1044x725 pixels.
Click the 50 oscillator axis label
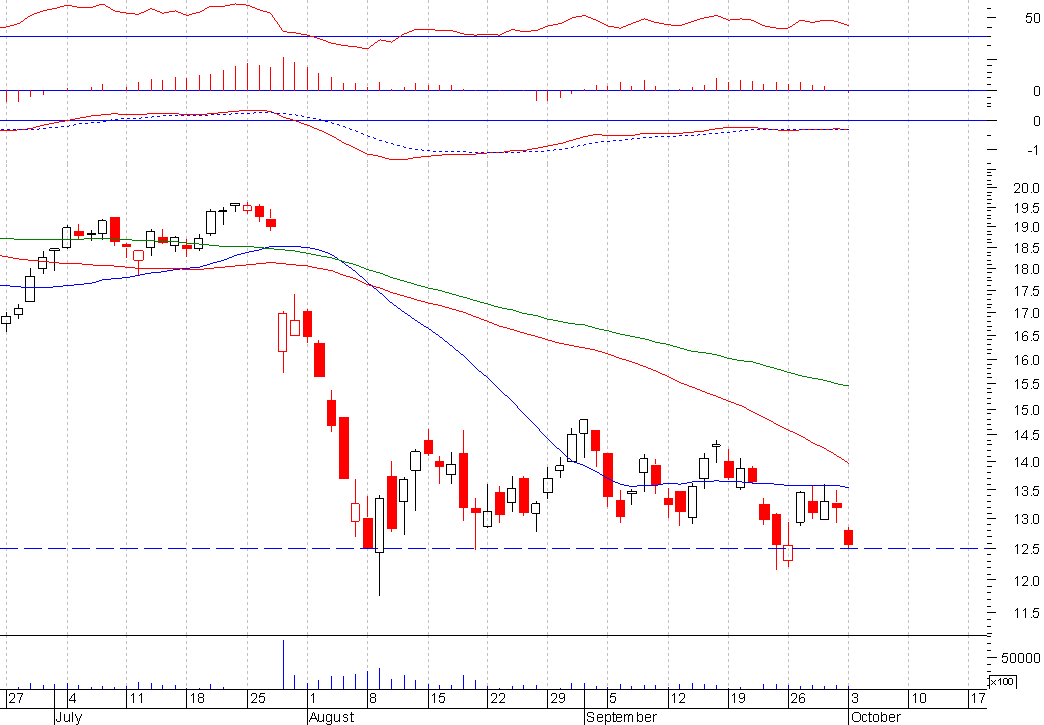(x=1033, y=19)
